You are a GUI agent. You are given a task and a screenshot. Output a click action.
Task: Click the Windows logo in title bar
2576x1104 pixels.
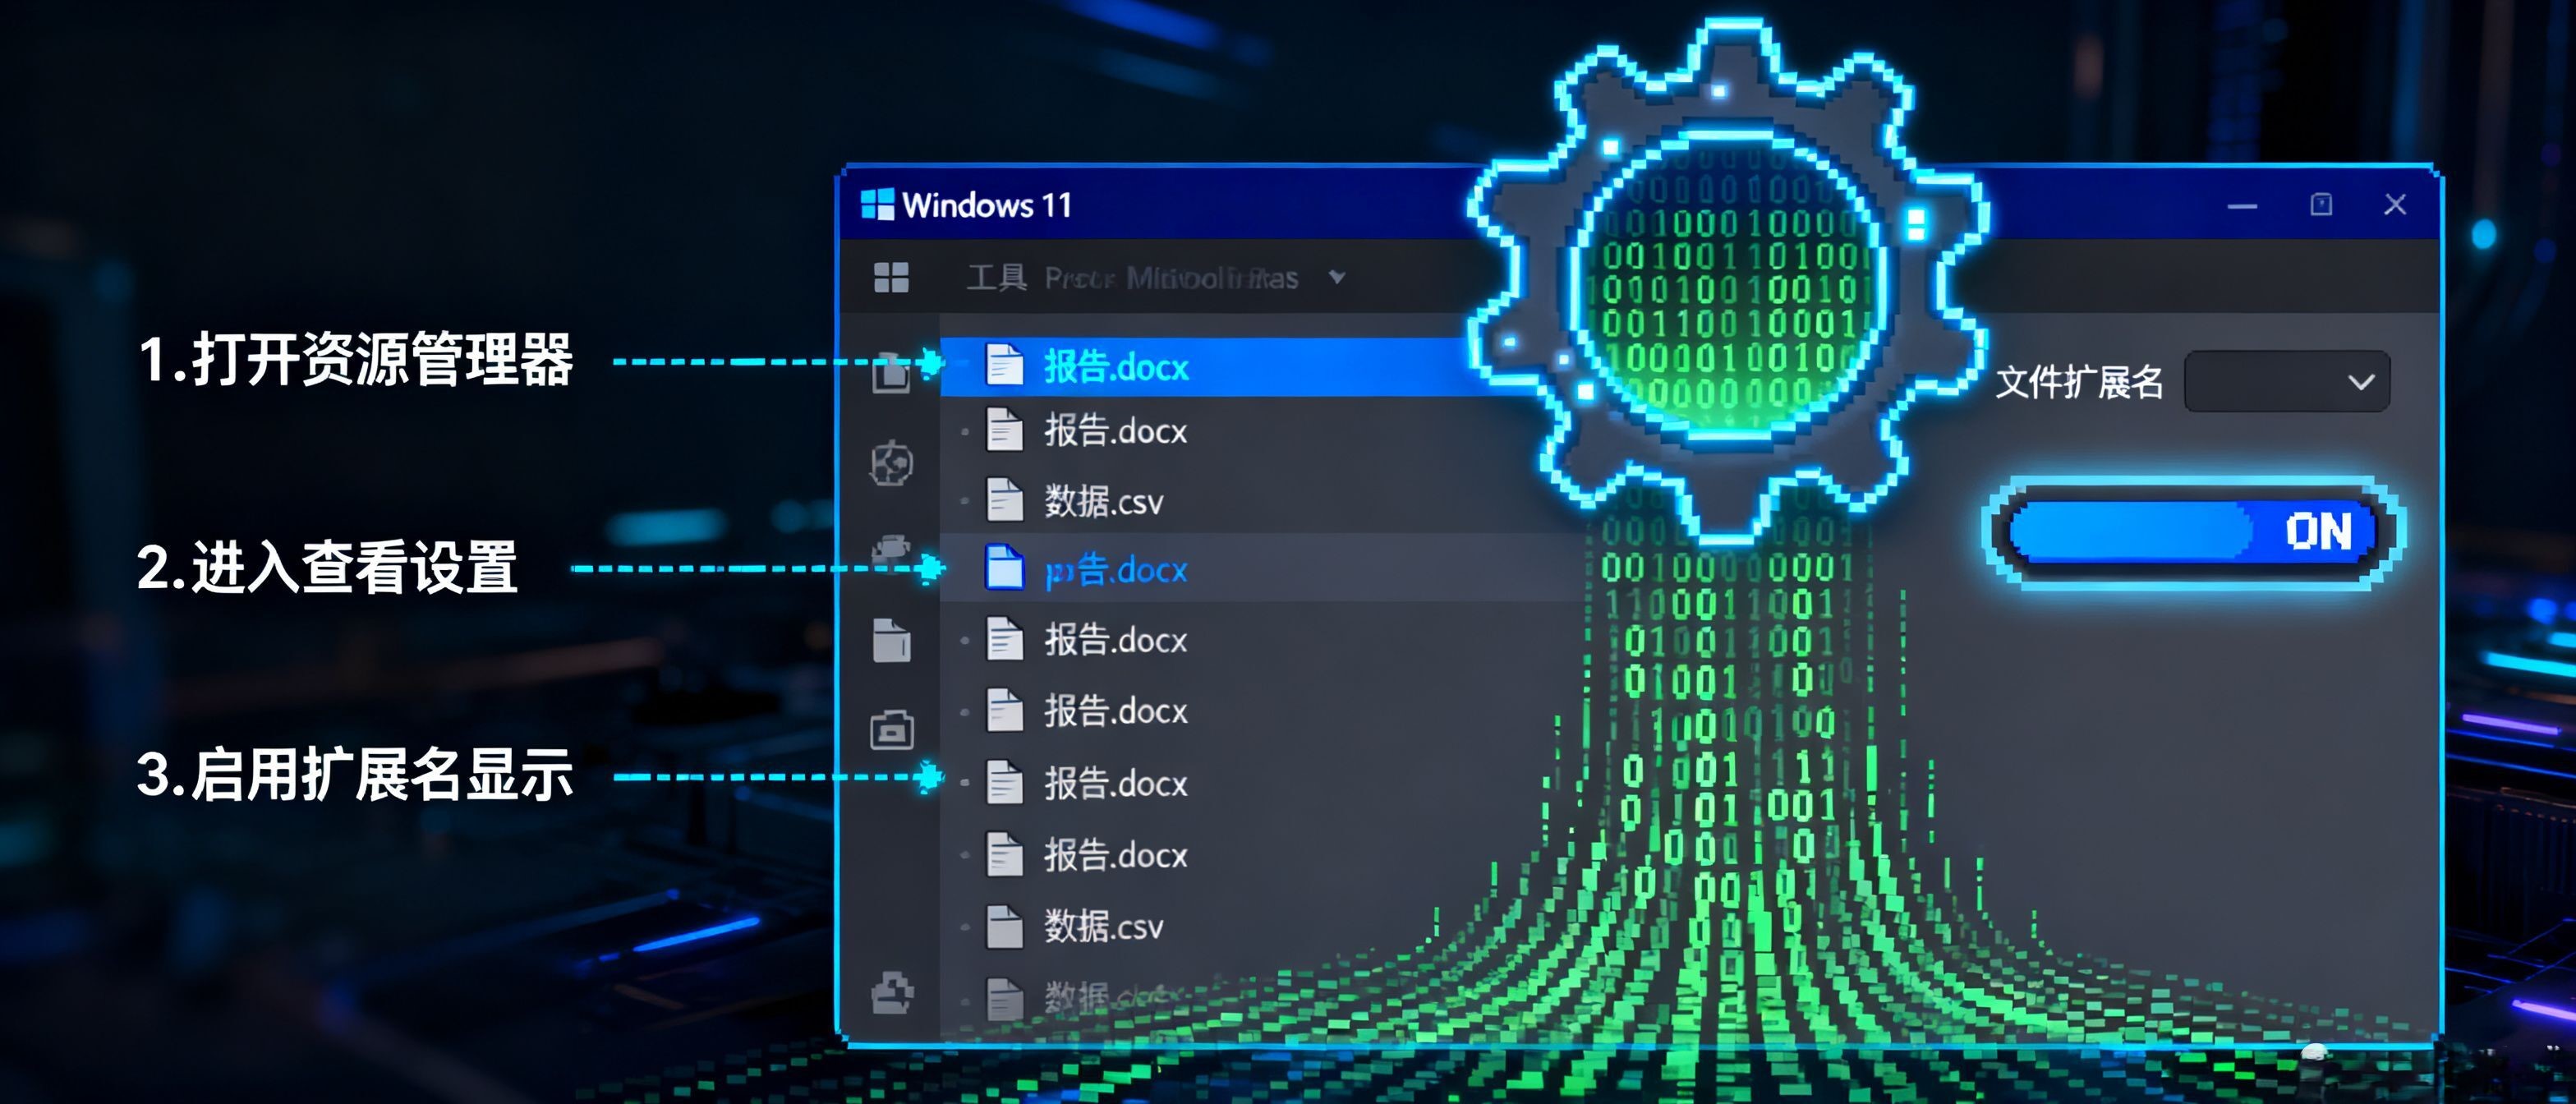[877, 204]
